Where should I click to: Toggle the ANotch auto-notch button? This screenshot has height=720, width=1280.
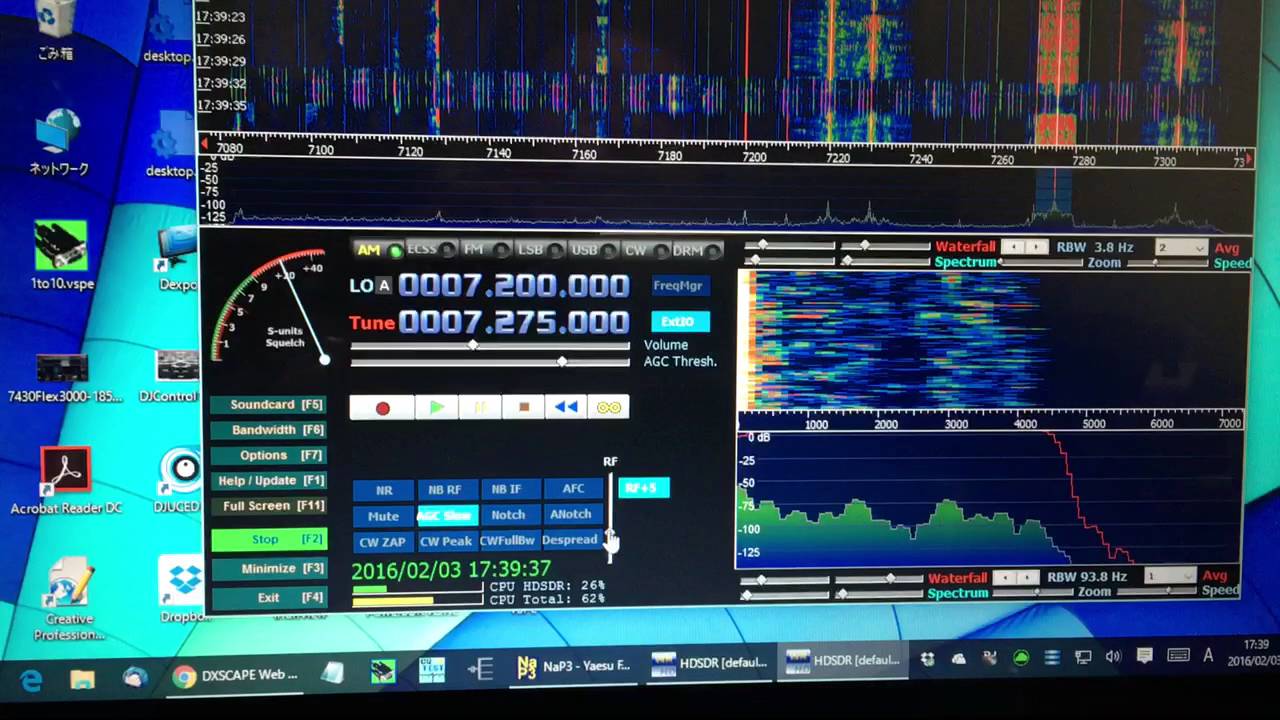(571, 514)
